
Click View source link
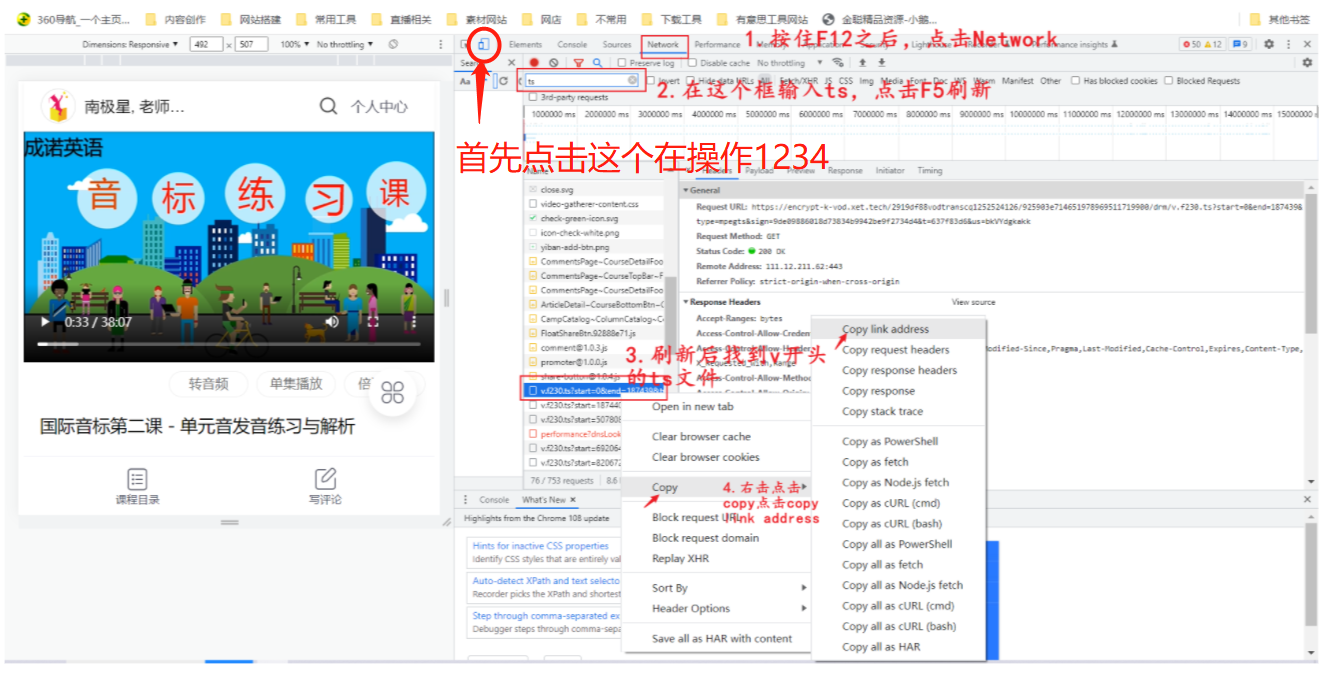point(973,302)
